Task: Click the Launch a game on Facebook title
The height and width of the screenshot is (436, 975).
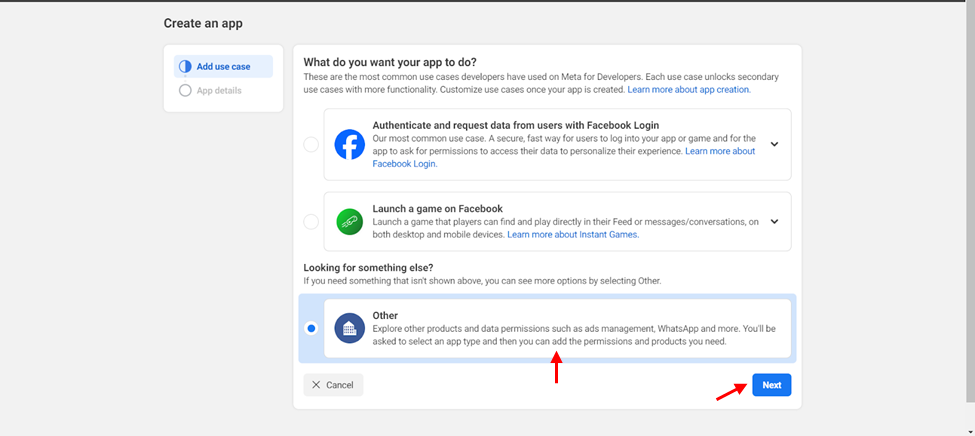Action: (x=438, y=208)
